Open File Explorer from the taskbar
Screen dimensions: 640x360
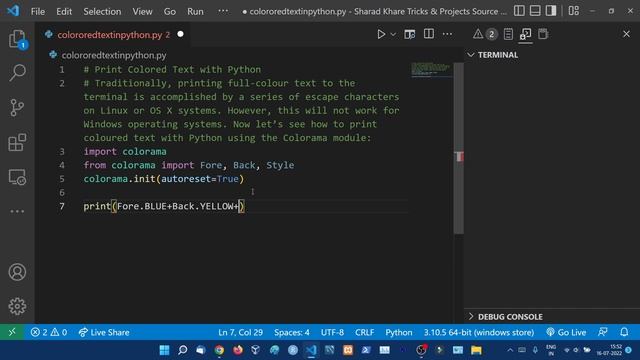(x=476, y=350)
